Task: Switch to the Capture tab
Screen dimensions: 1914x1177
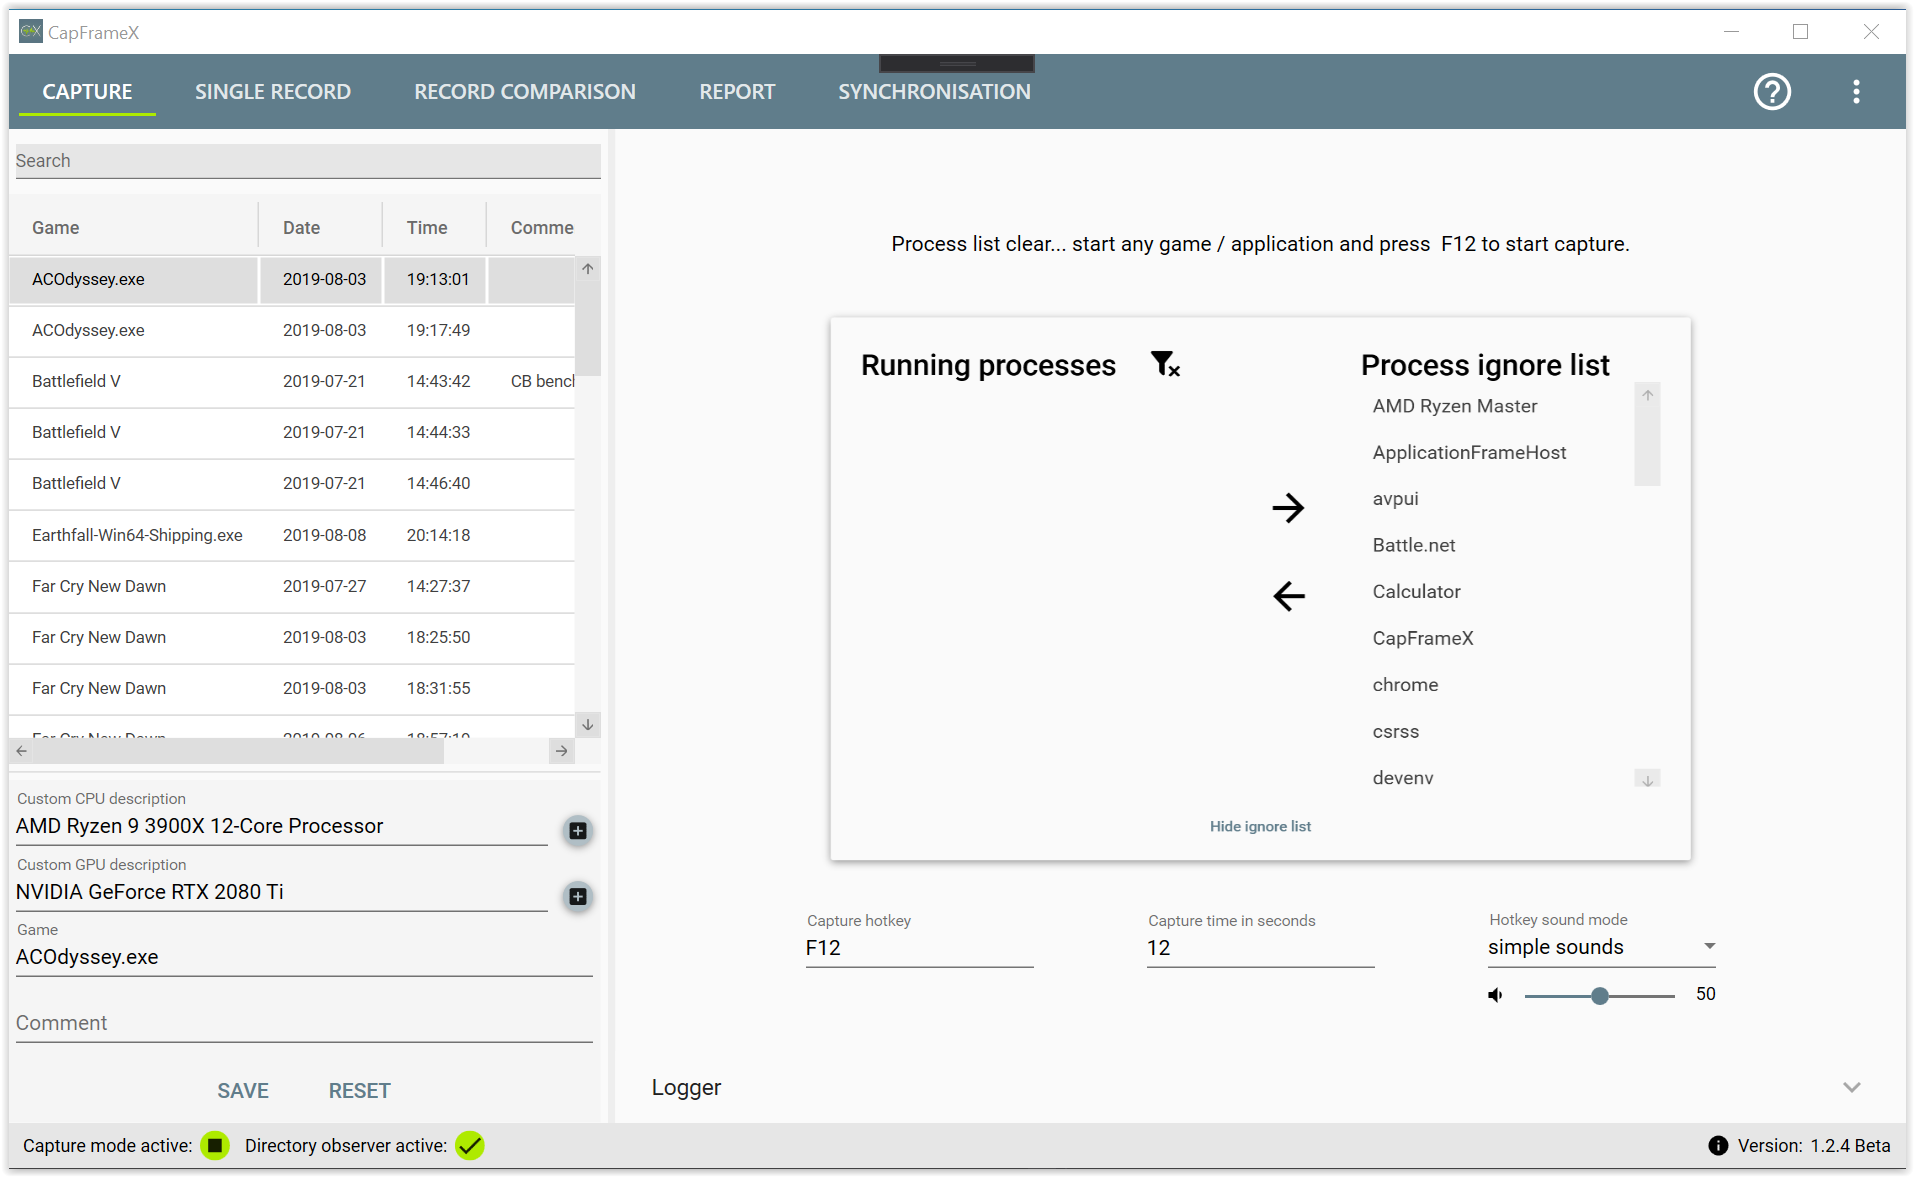Action: [87, 92]
